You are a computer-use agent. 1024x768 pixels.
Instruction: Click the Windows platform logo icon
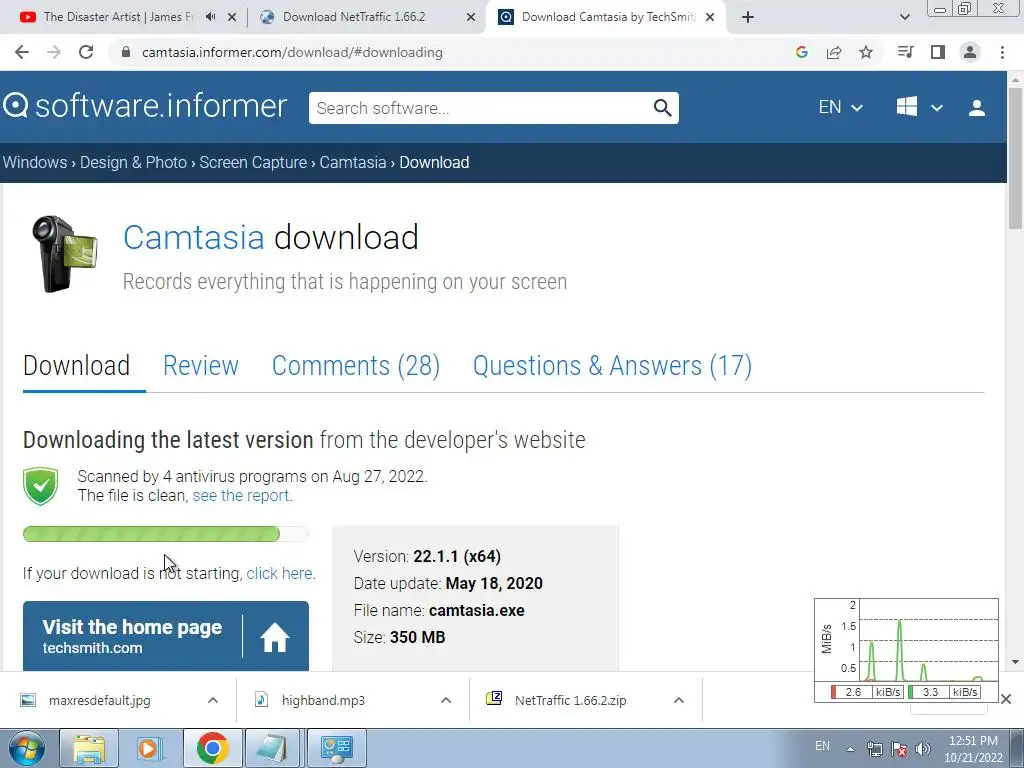point(906,107)
